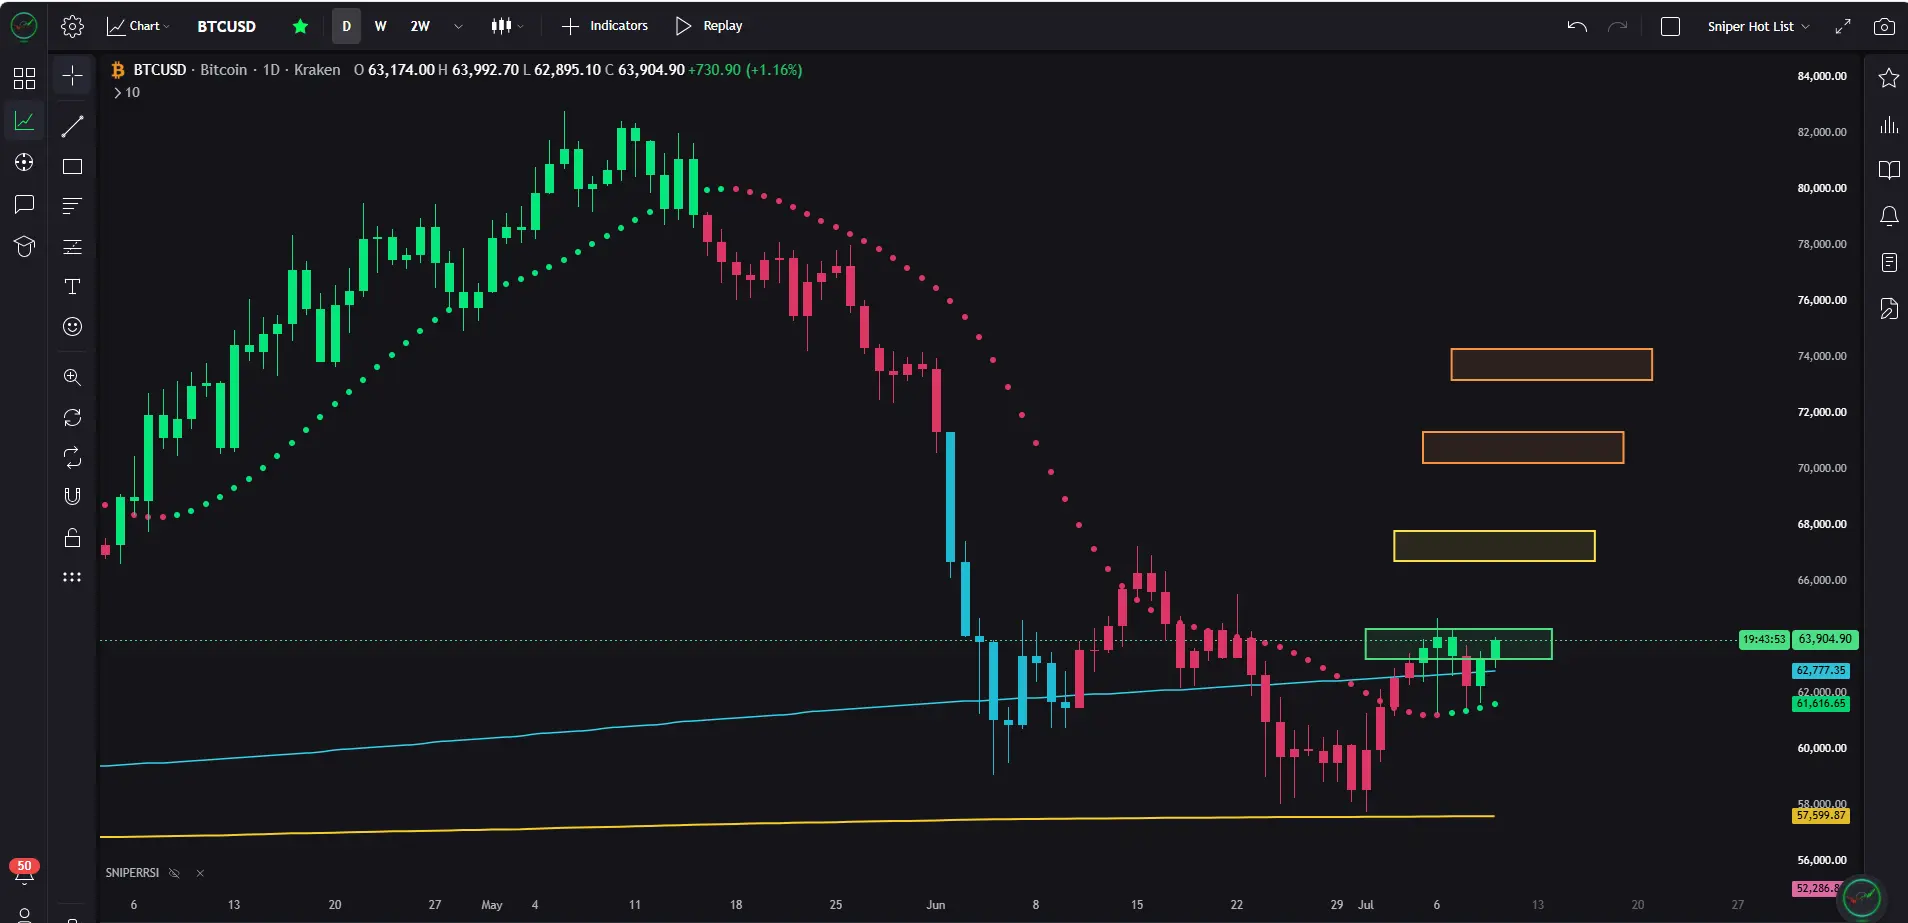Toggle the green favorite star for BTCUSD
The height and width of the screenshot is (923, 1908).
pos(300,26)
